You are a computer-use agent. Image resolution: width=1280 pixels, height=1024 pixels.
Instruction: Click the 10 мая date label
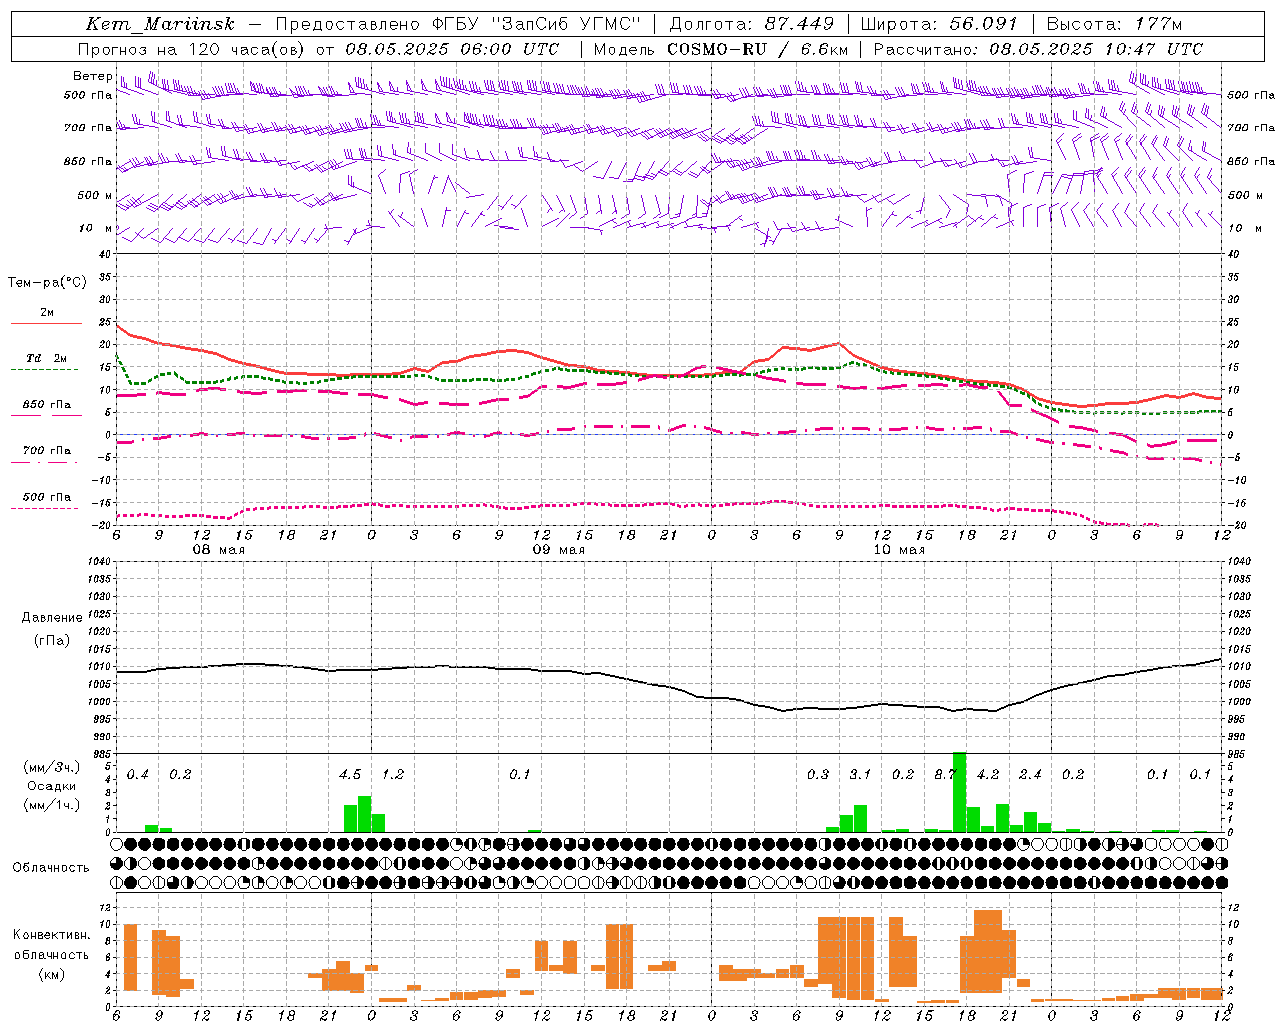pos(899,550)
